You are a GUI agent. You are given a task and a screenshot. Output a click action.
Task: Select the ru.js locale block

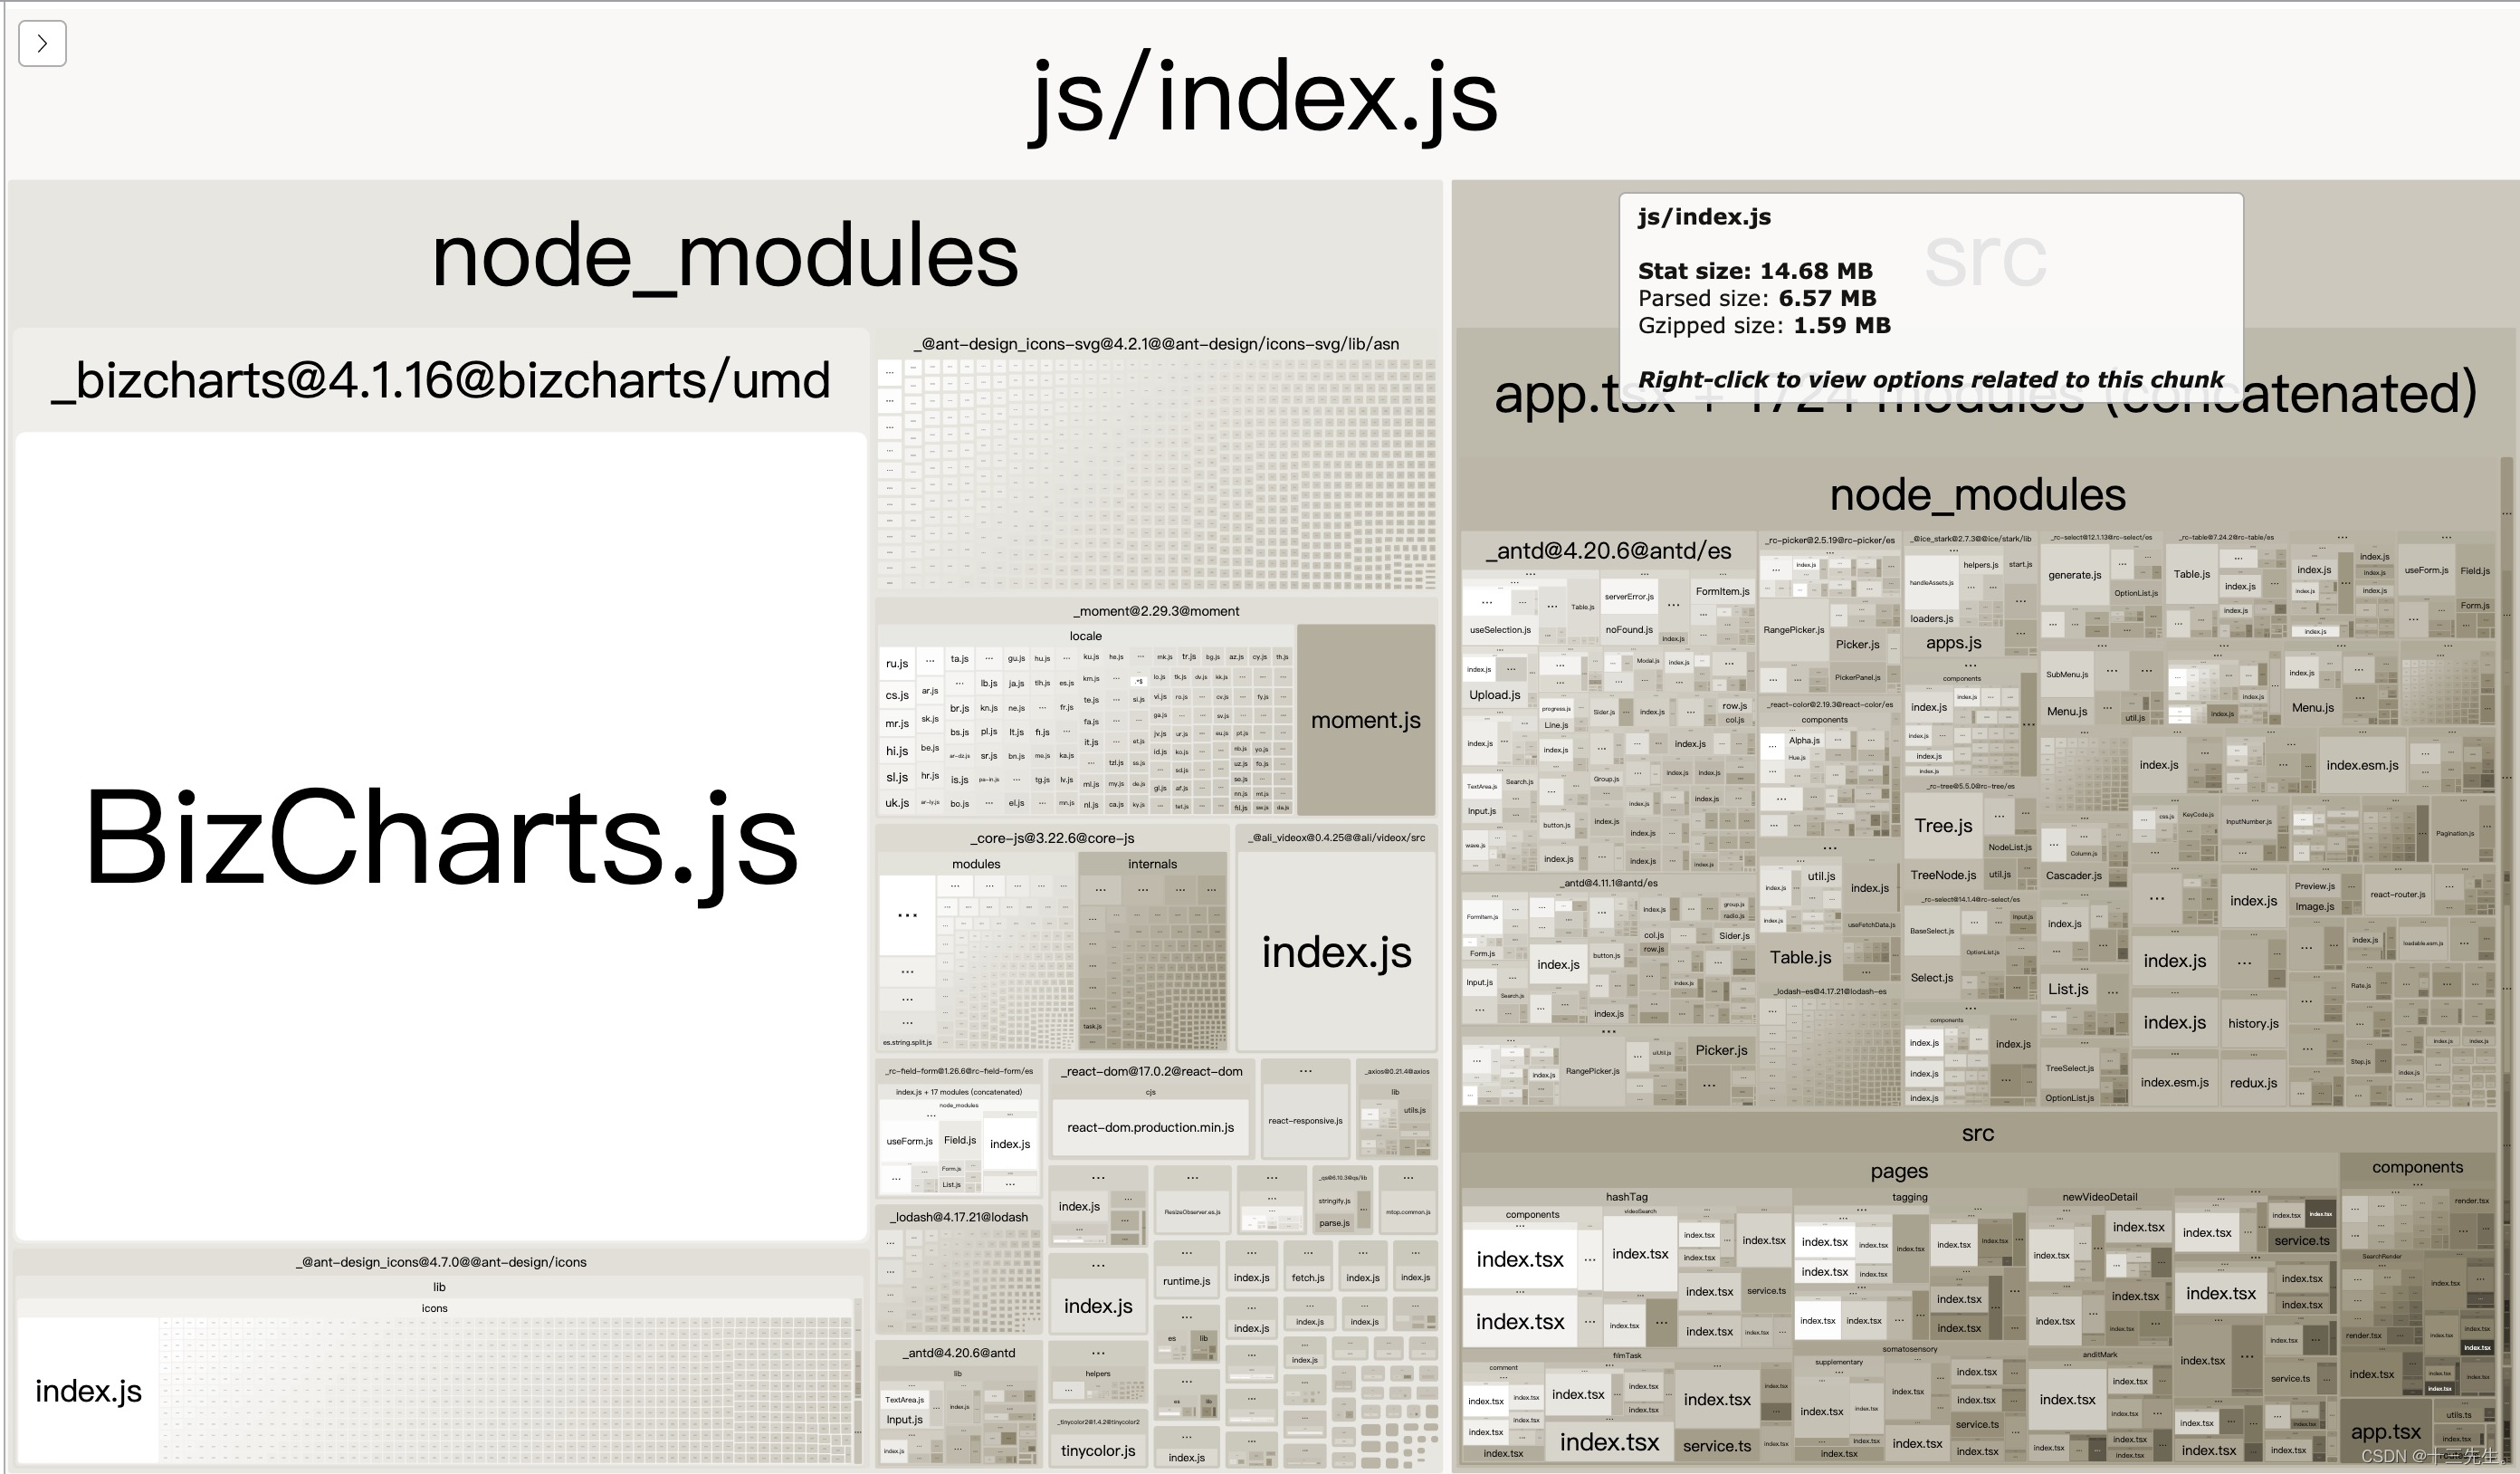click(897, 664)
